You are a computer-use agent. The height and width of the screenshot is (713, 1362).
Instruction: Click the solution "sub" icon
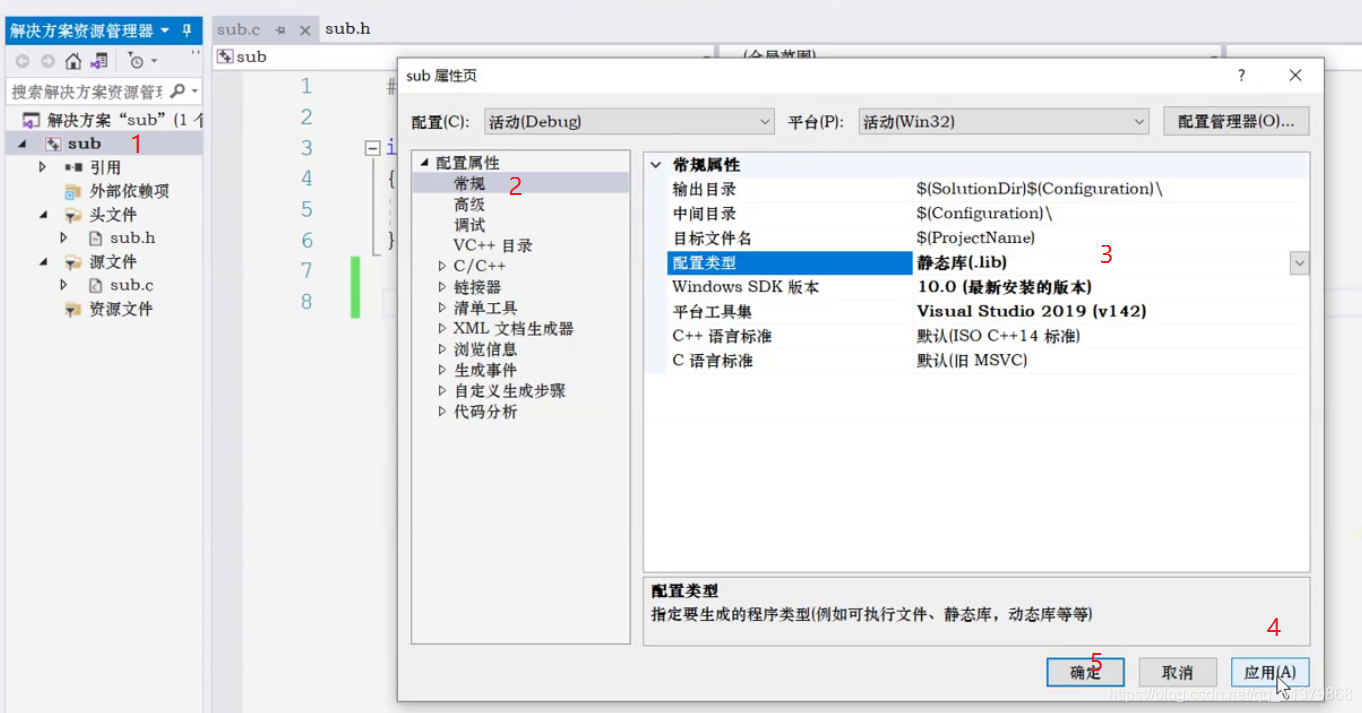pyautogui.click(x=31, y=120)
